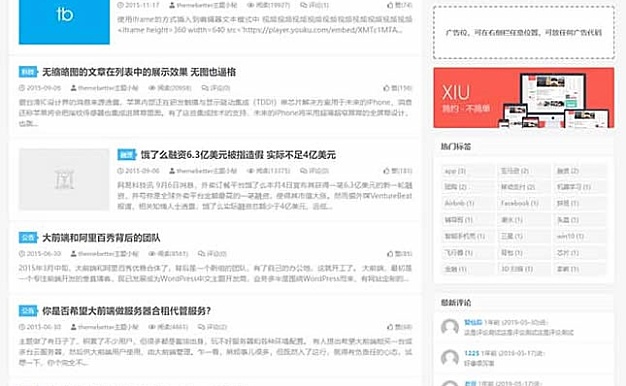Click author person icon on 无缩略图的文章 post
Screen dimensions: 626x386
73,88
